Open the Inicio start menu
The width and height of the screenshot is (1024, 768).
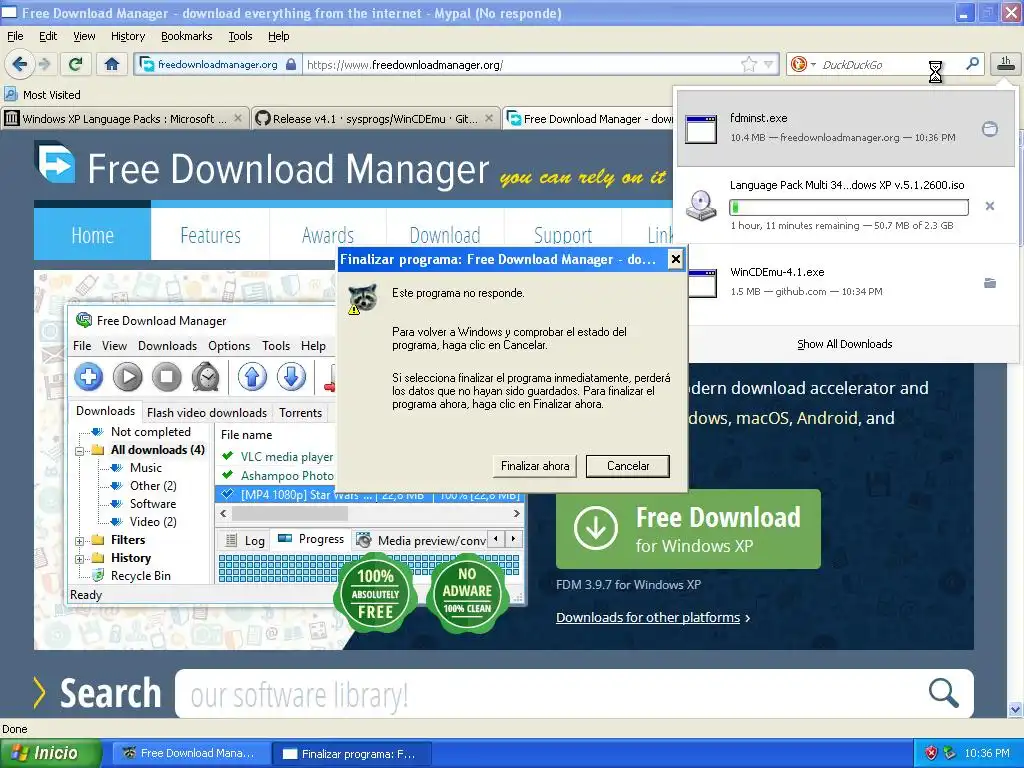coord(51,753)
